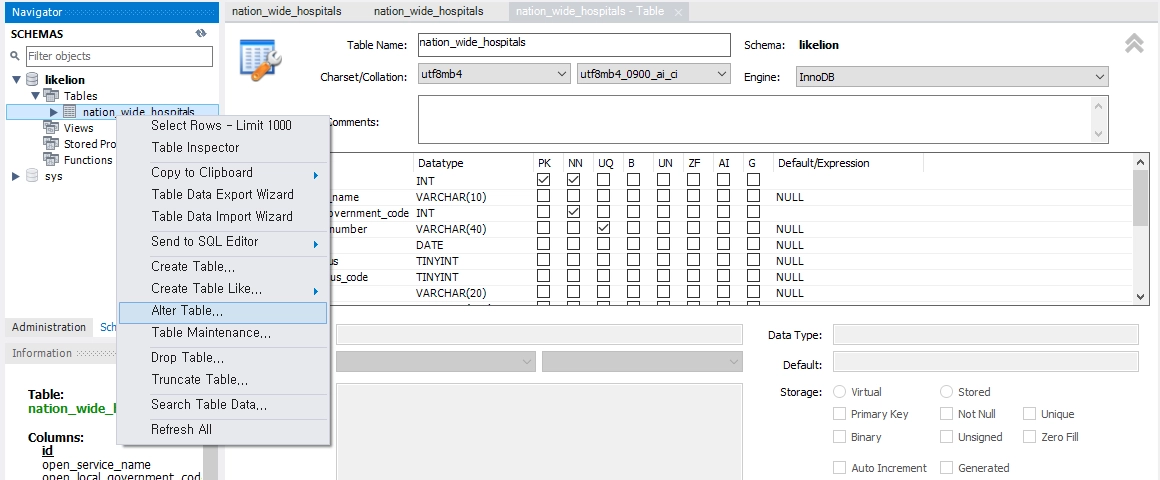Click the Views folder icon
Screen dimensions: 1160x480
pyautogui.click(x=51, y=127)
